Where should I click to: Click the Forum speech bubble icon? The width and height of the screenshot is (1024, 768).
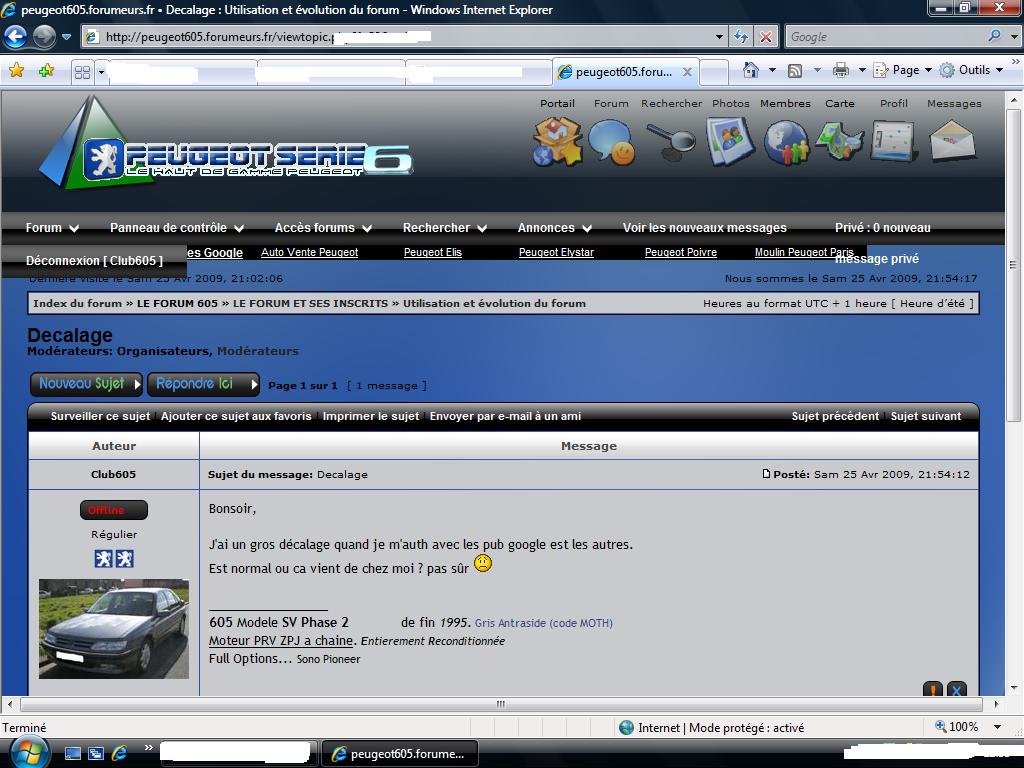coord(611,142)
